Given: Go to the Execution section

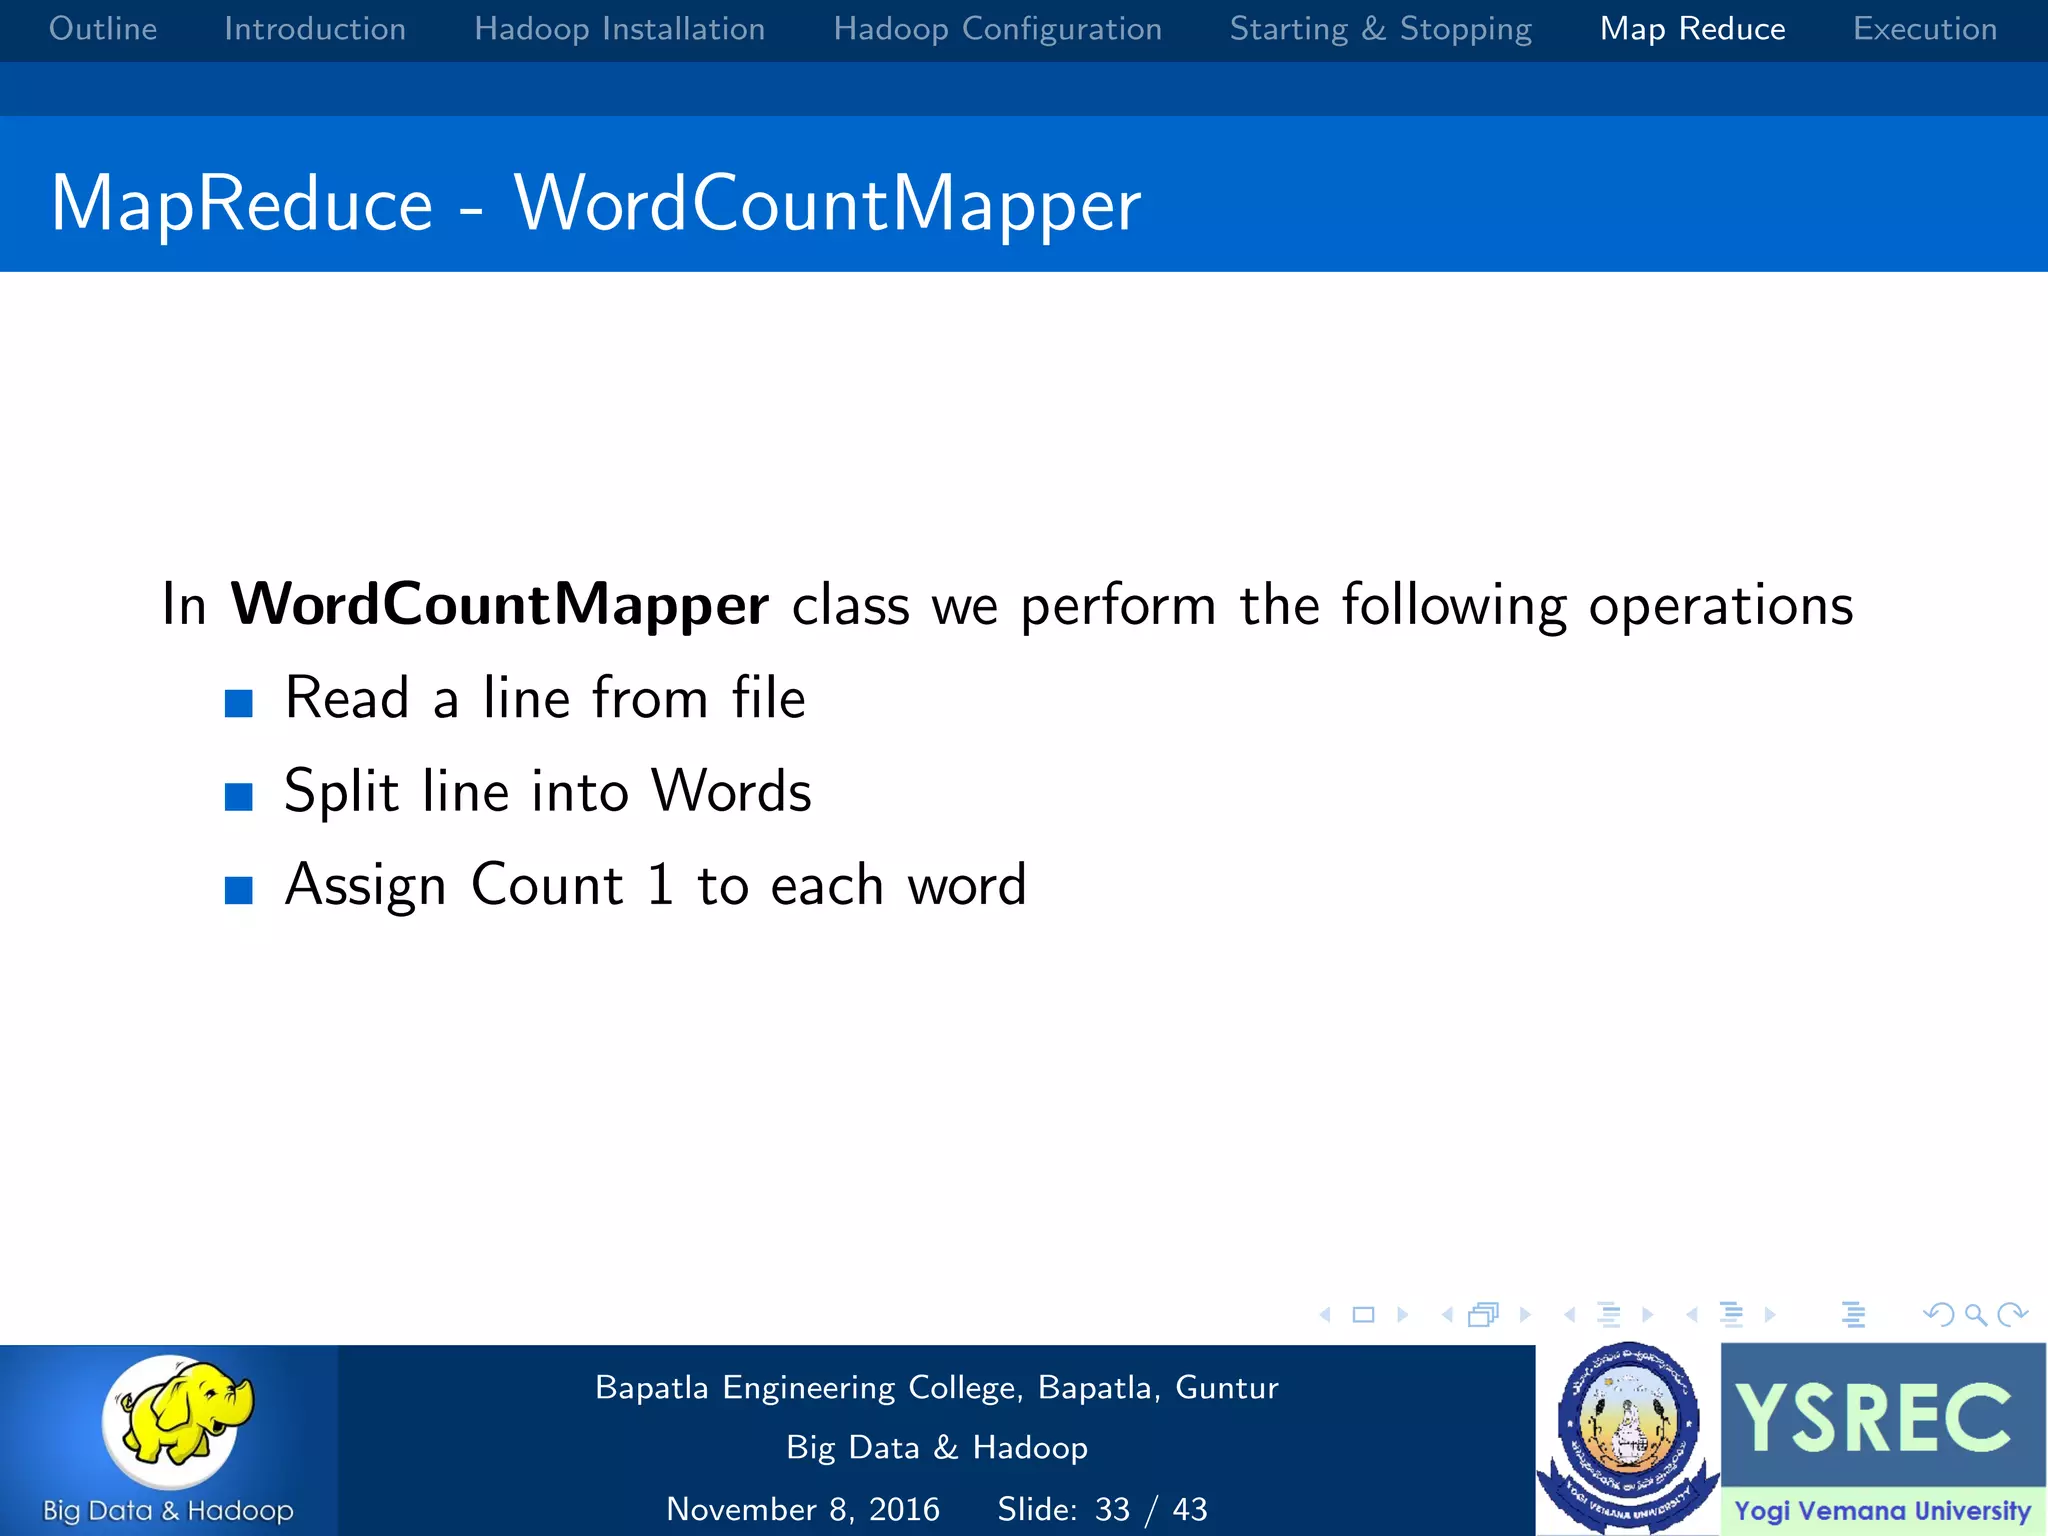Looking at the screenshot, I should tap(1925, 29).
